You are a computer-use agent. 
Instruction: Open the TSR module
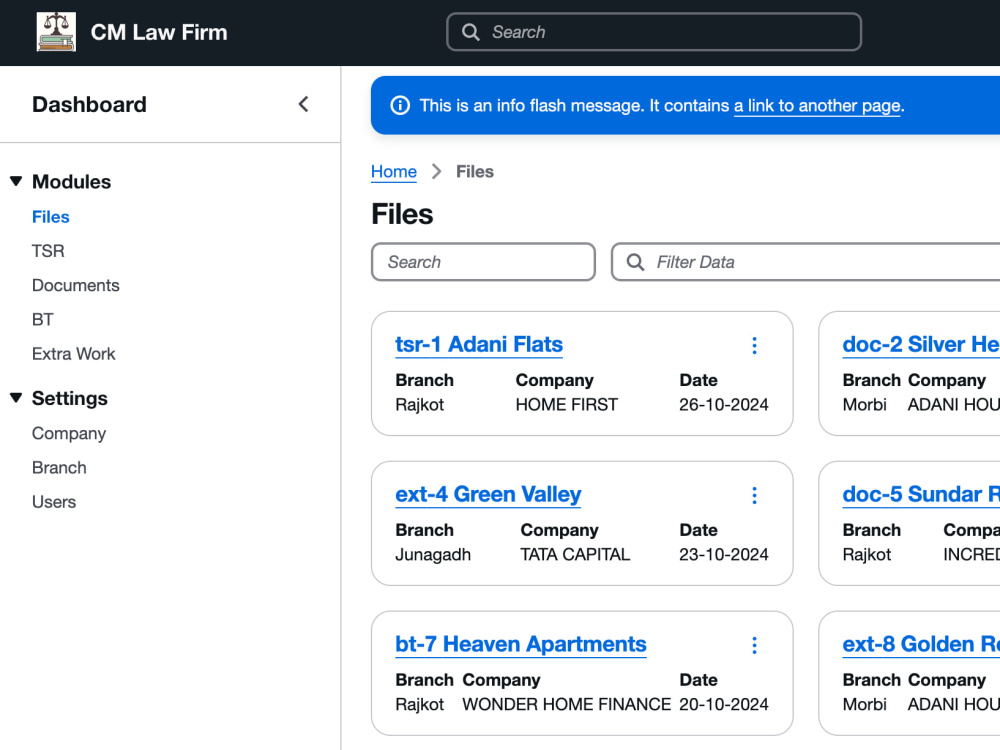pos(48,251)
